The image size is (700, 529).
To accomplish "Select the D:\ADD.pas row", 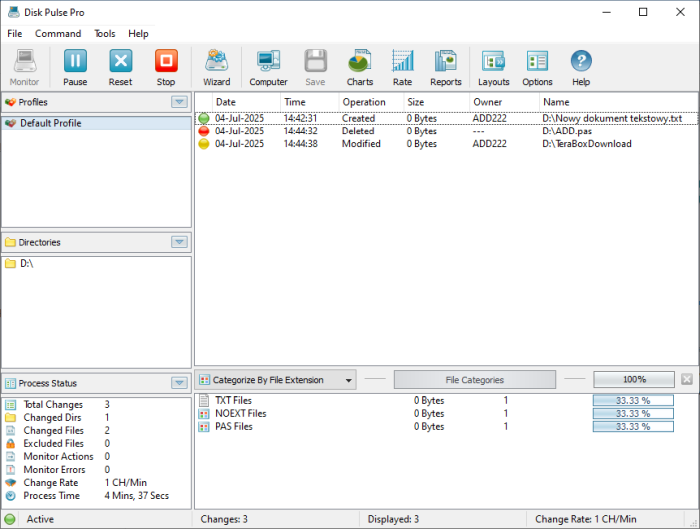I will tap(446, 131).
